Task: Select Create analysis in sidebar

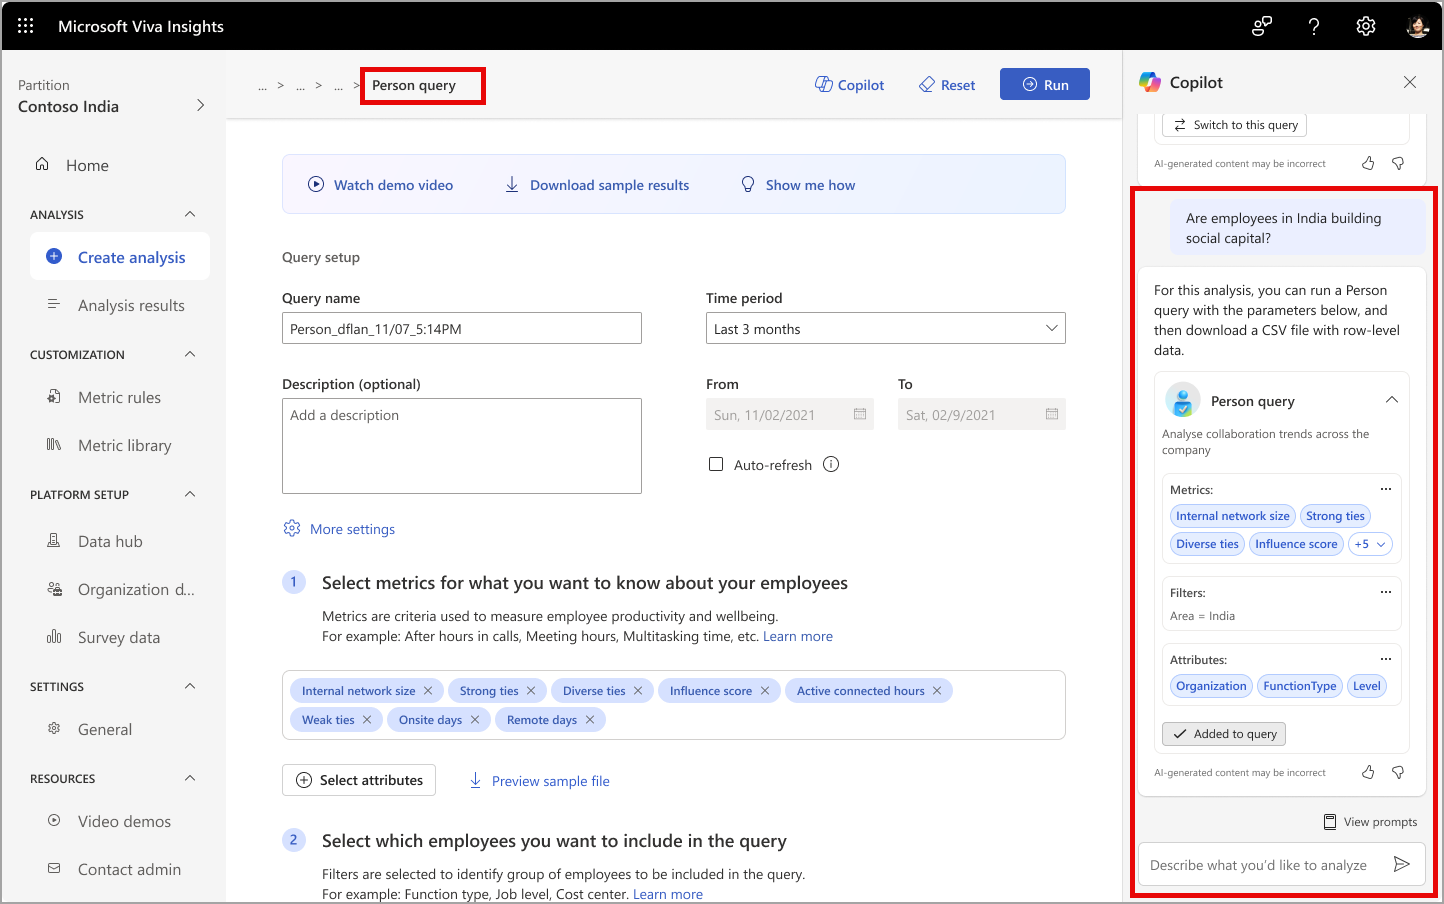Action: pos(120,257)
